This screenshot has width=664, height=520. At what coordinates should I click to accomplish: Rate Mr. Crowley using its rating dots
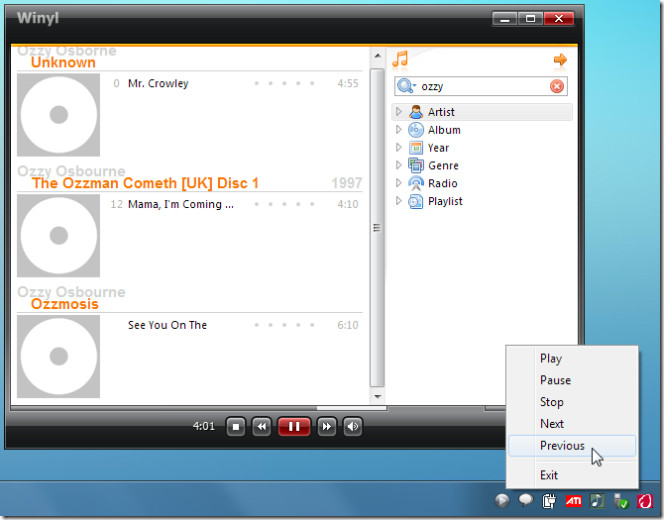284,83
